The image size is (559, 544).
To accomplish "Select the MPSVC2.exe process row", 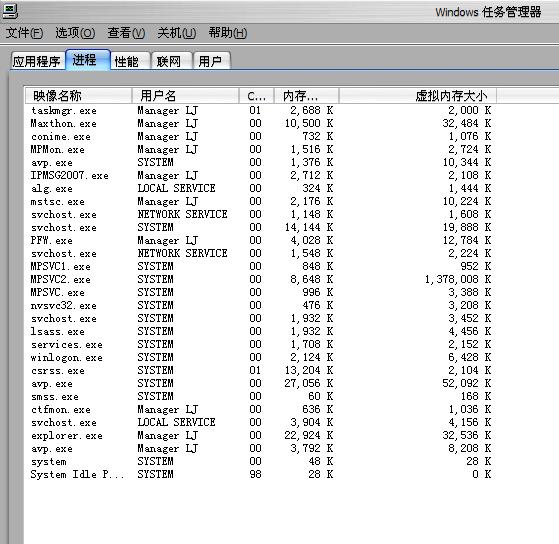I will (260, 279).
